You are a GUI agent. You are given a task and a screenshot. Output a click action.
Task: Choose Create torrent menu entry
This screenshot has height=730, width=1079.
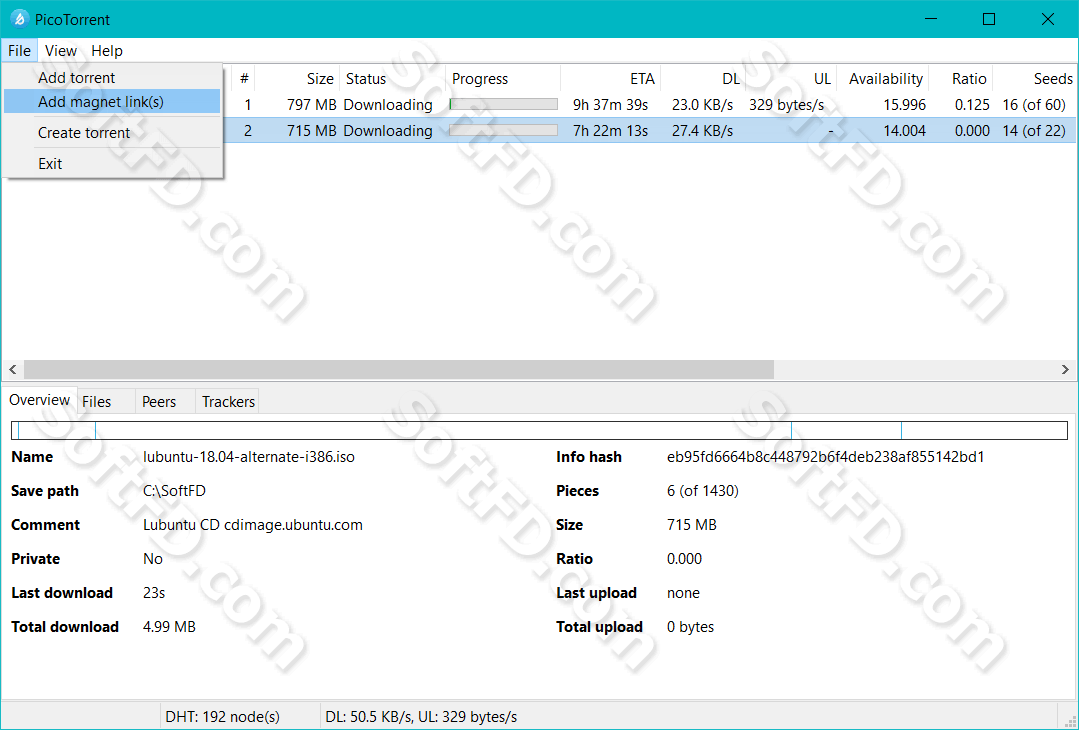coord(112,133)
